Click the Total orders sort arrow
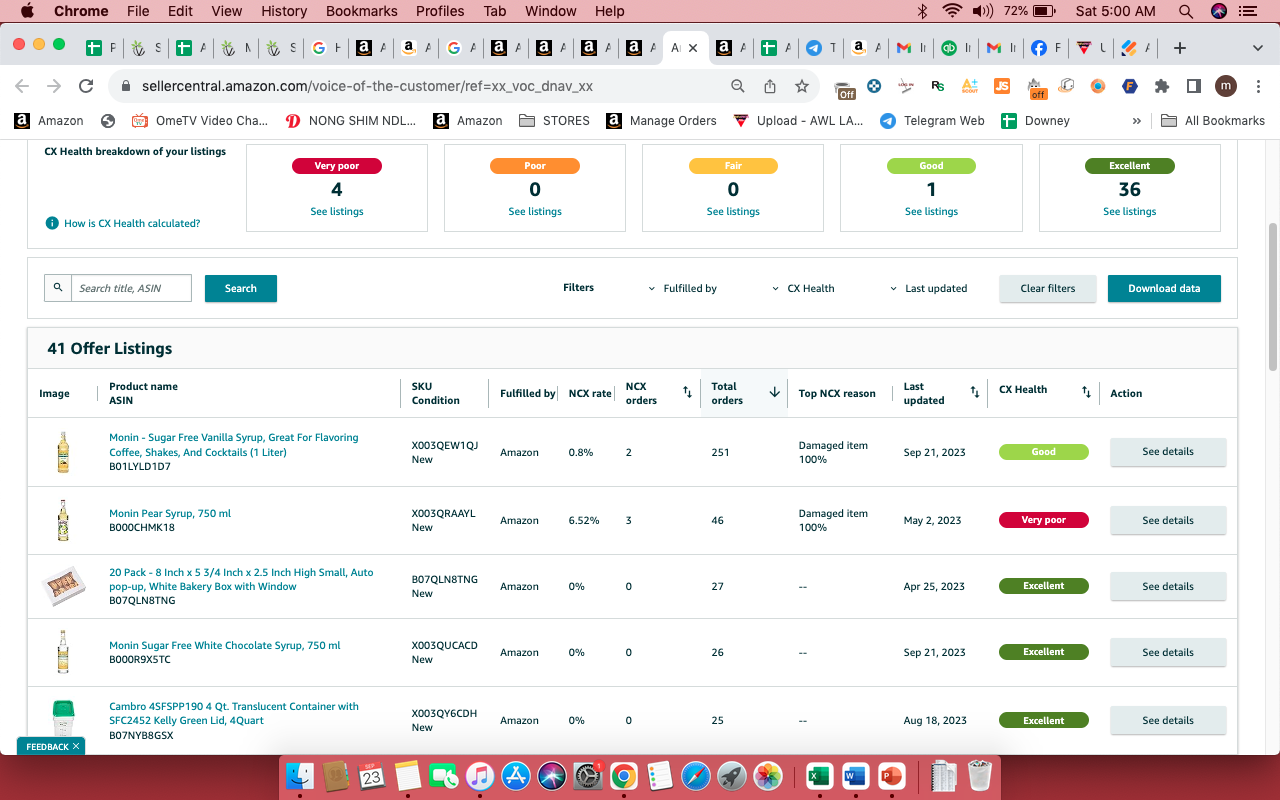 pos(774,393)
